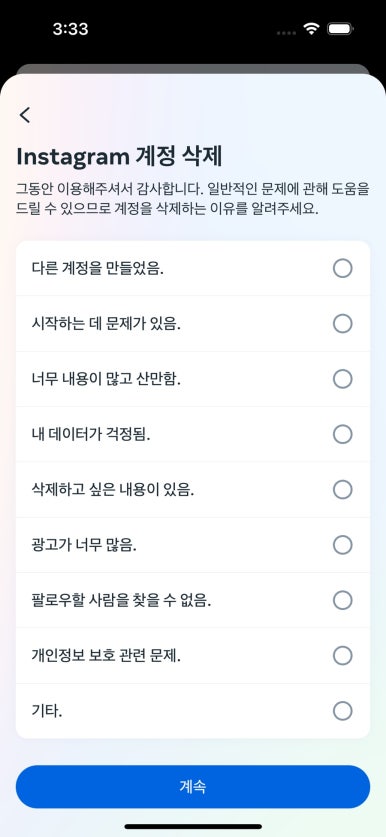This screenshot has width=386, height=837.
Task: Select the '내 데이터가 걱정됨' radio button
Action: 342,435
